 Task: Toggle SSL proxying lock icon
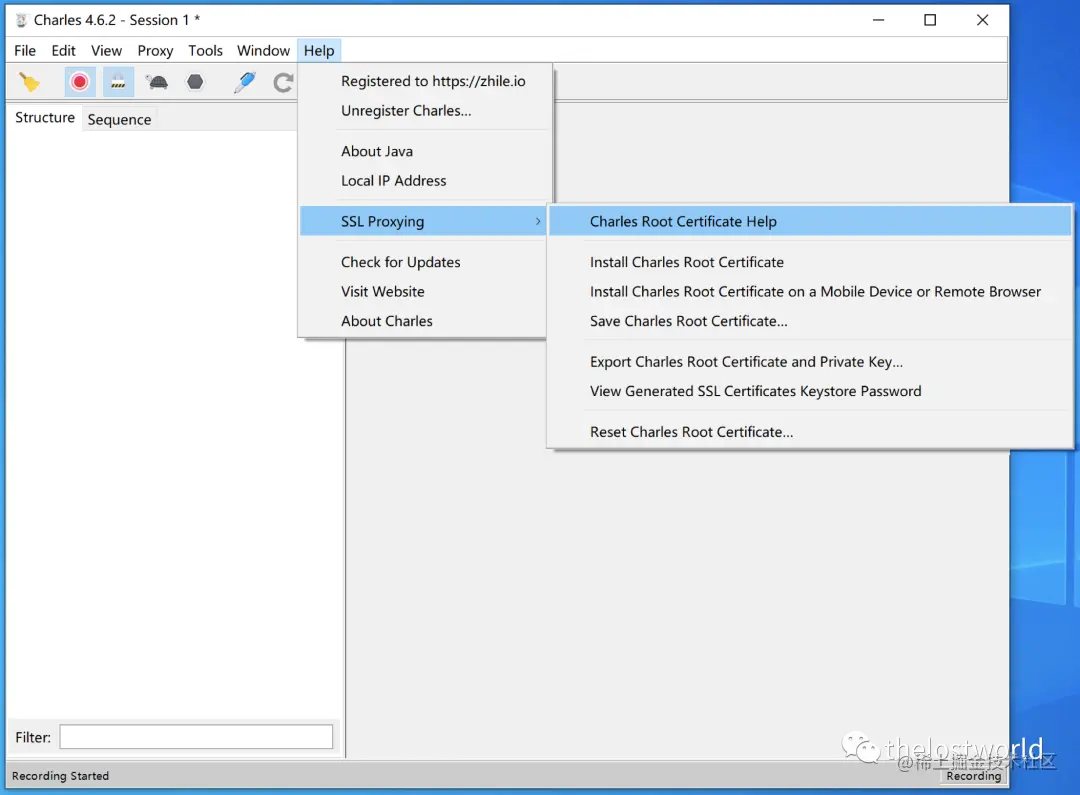[118, 82]
